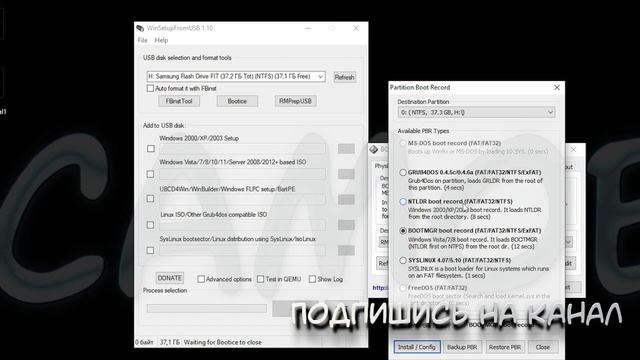Check the Windows 2000/XP/2003 Setup box
Screen dimensions: 640x360
pos(151,149)
